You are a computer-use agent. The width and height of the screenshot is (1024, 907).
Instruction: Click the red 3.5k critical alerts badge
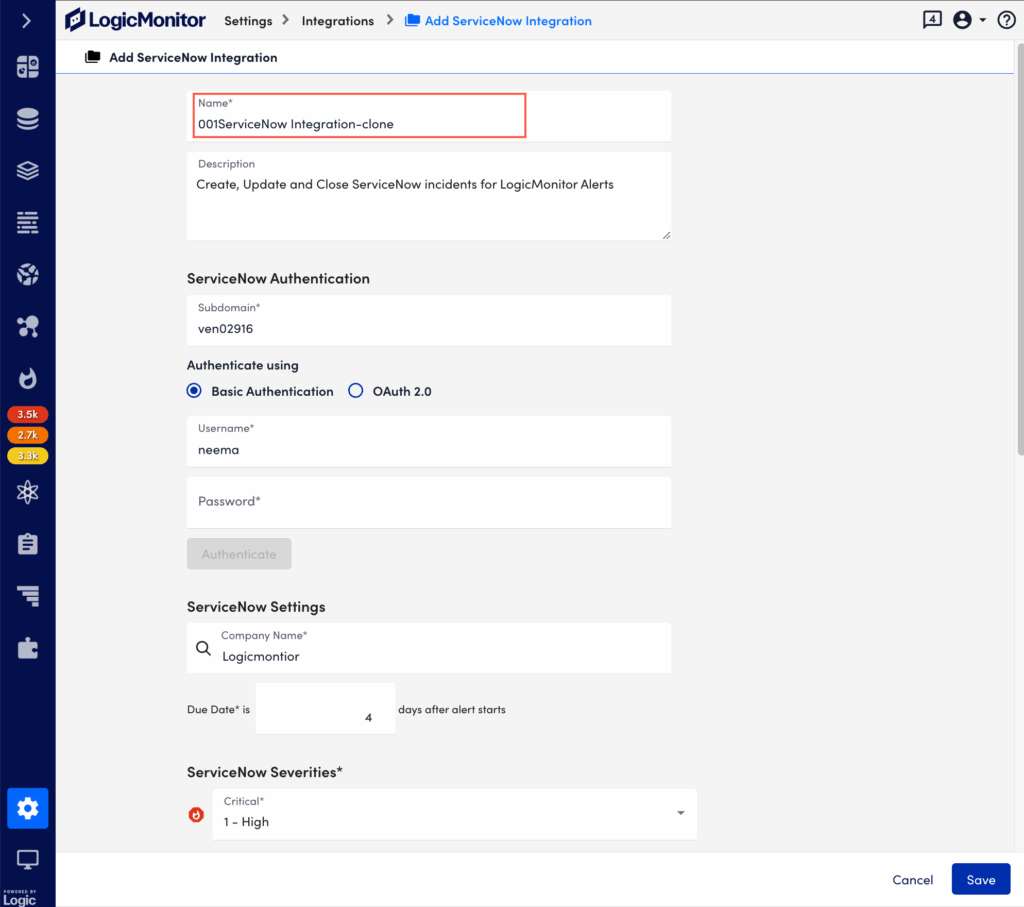[27, 414]
